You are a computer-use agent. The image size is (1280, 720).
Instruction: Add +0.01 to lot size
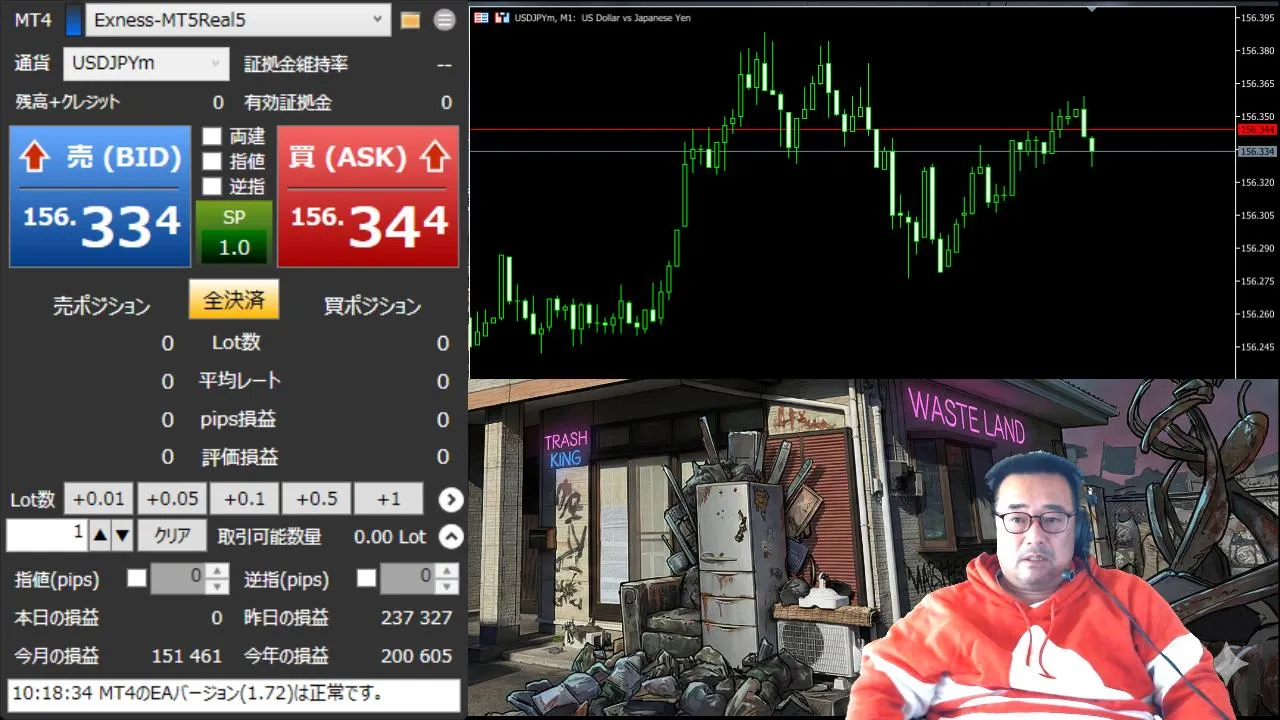coord(99,499)
